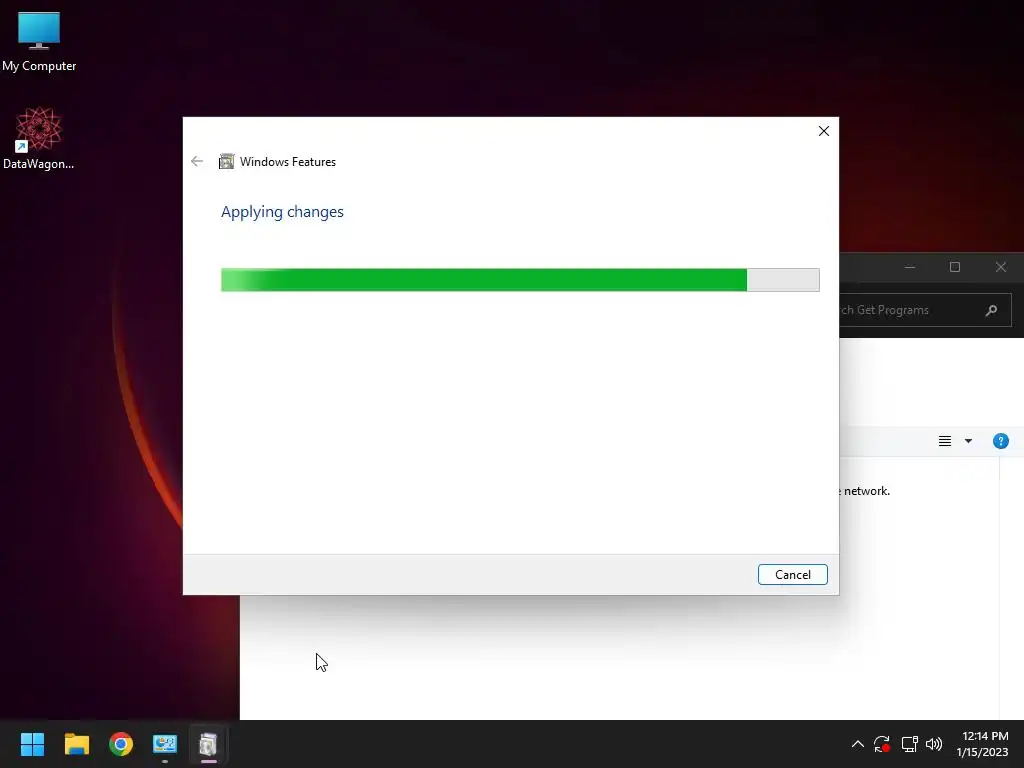This screenshot has height=768, width=1024.
Task: Expand the view options dropdown arrow
Action: coord(968,441)
